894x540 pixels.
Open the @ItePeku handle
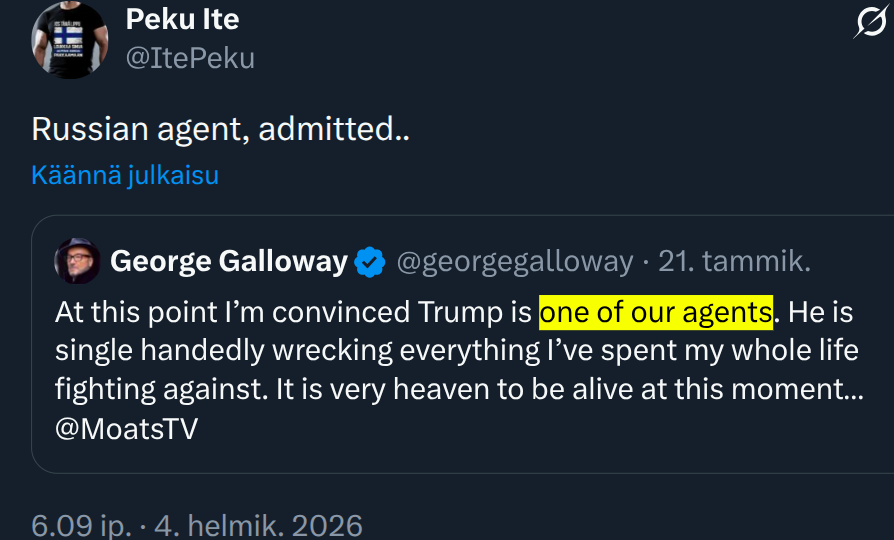190,58
